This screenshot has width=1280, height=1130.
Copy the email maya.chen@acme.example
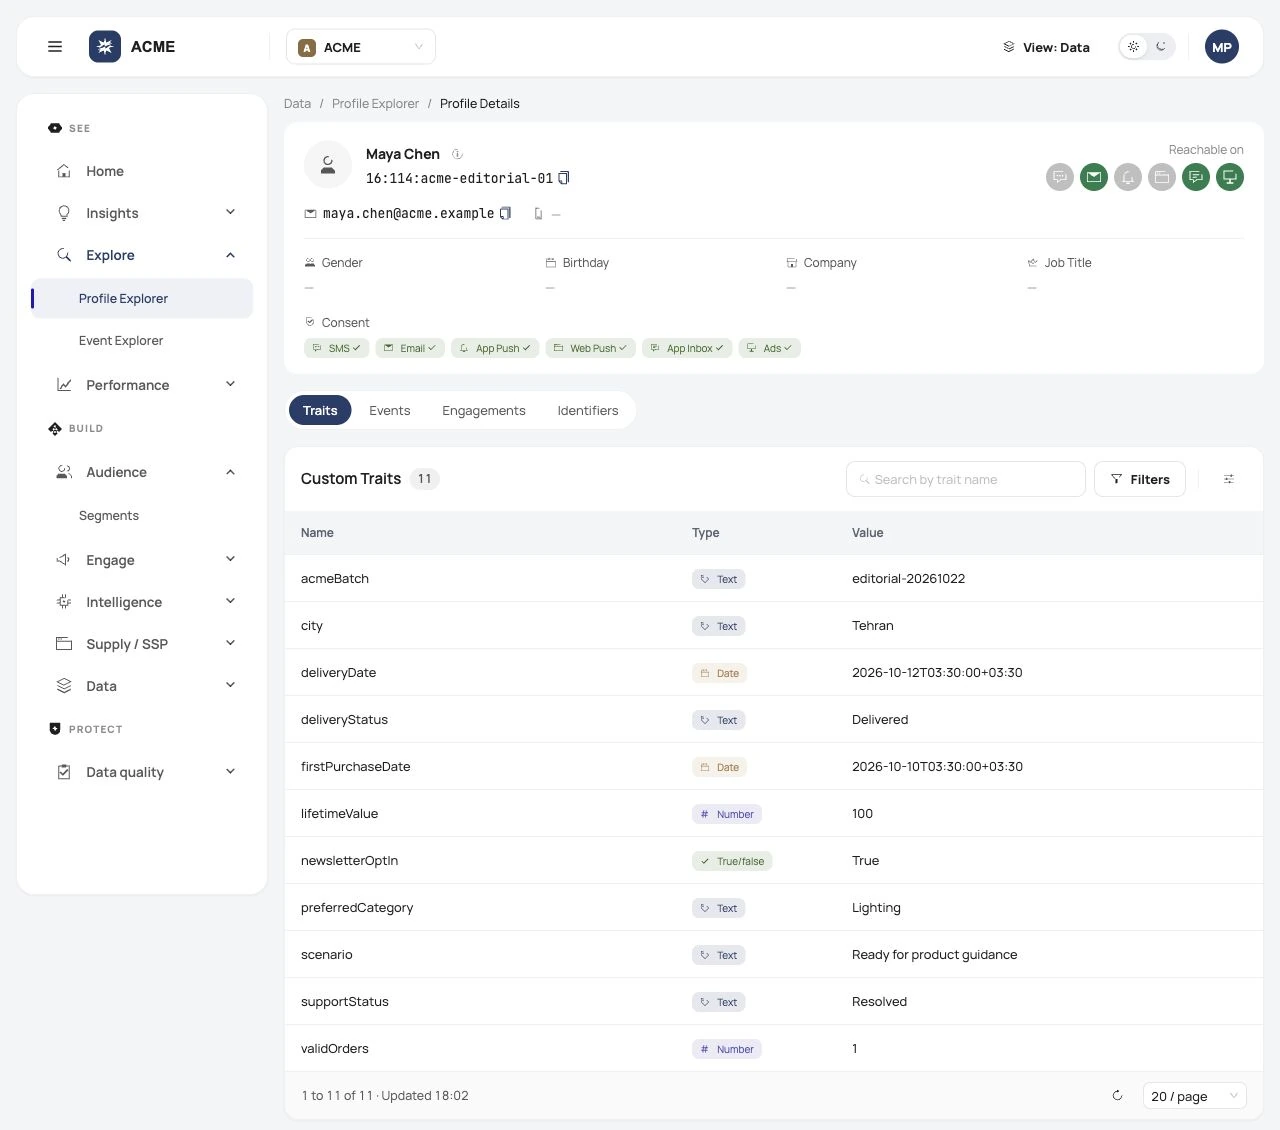coord(505,213)
